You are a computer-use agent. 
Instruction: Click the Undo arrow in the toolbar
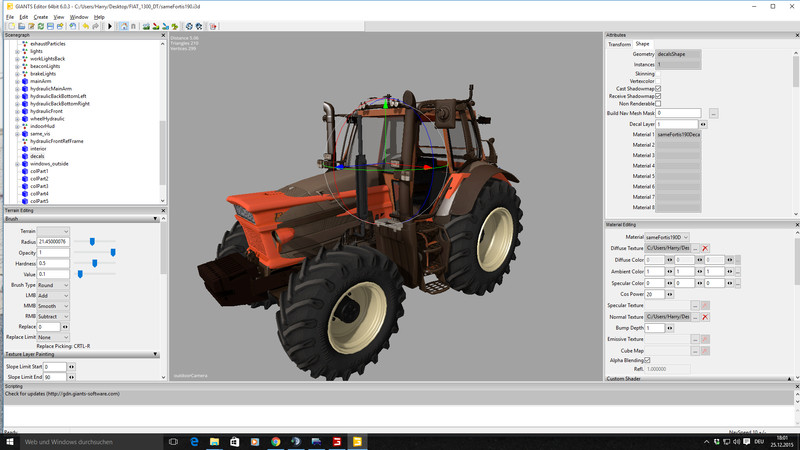coord(87,26)
